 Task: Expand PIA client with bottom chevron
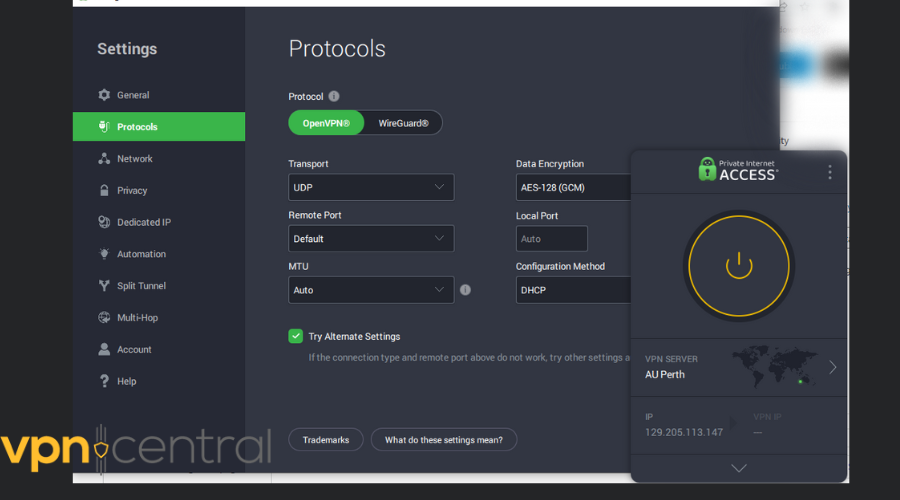point(739,468)
